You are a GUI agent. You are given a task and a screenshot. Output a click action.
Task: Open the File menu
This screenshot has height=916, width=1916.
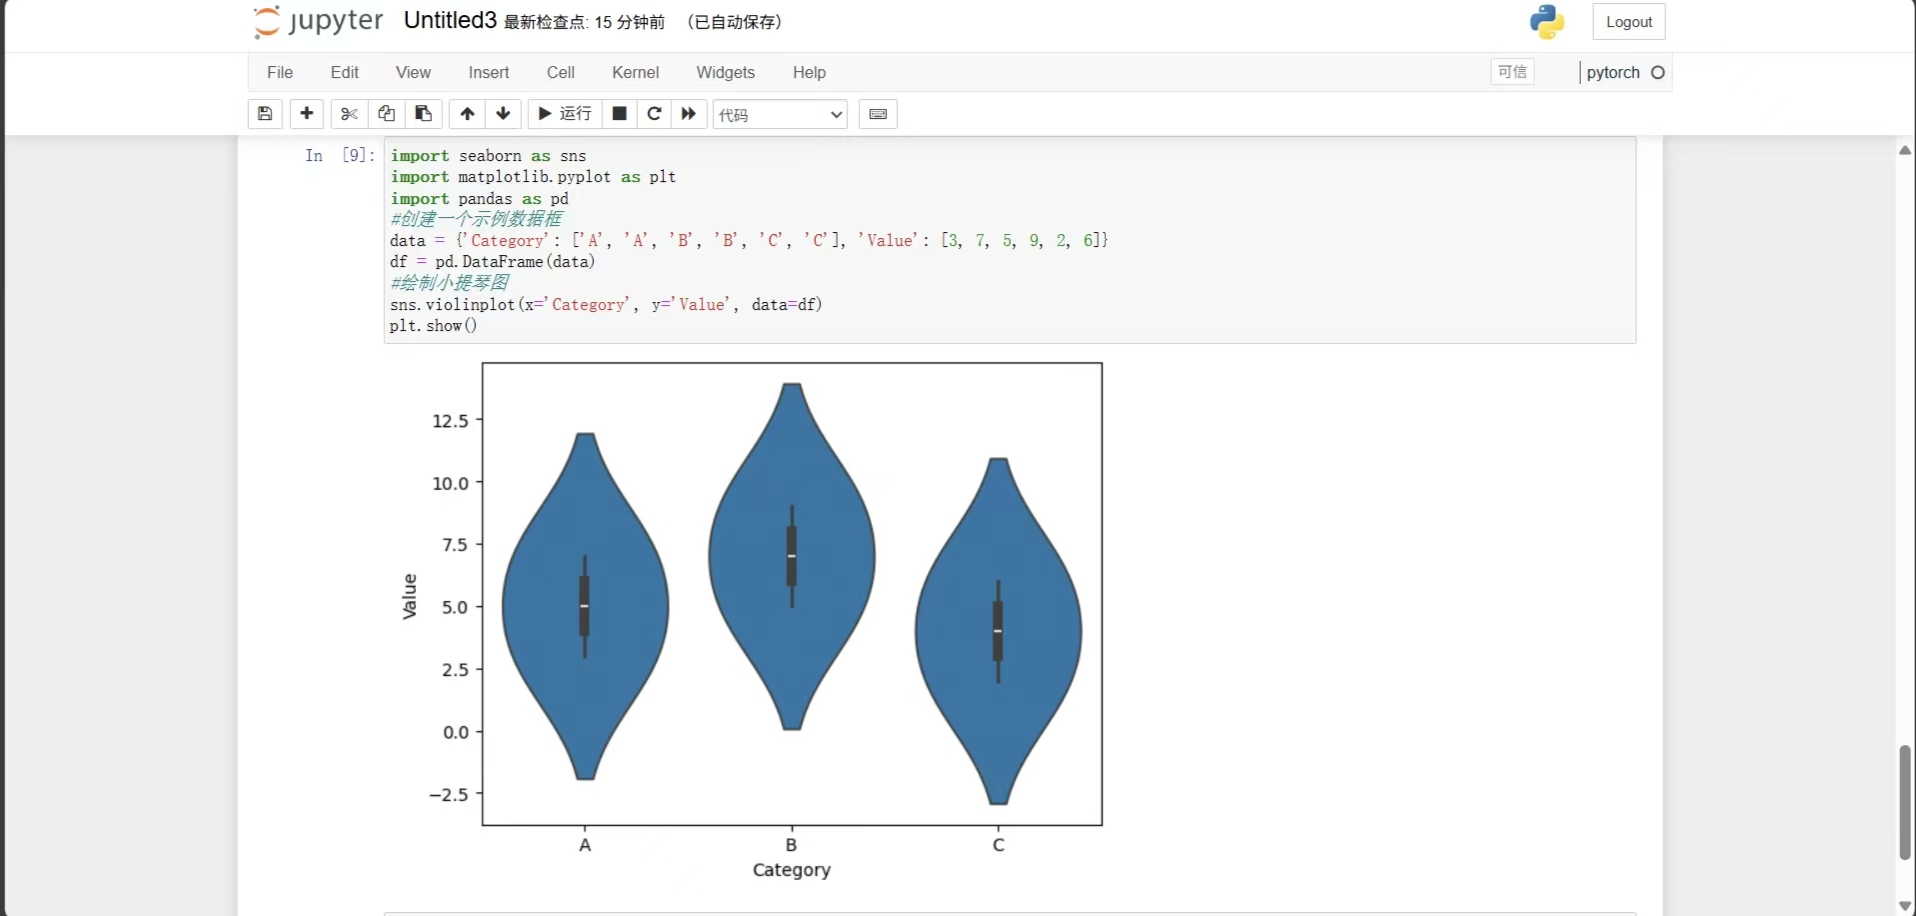[x=280, y=72]
